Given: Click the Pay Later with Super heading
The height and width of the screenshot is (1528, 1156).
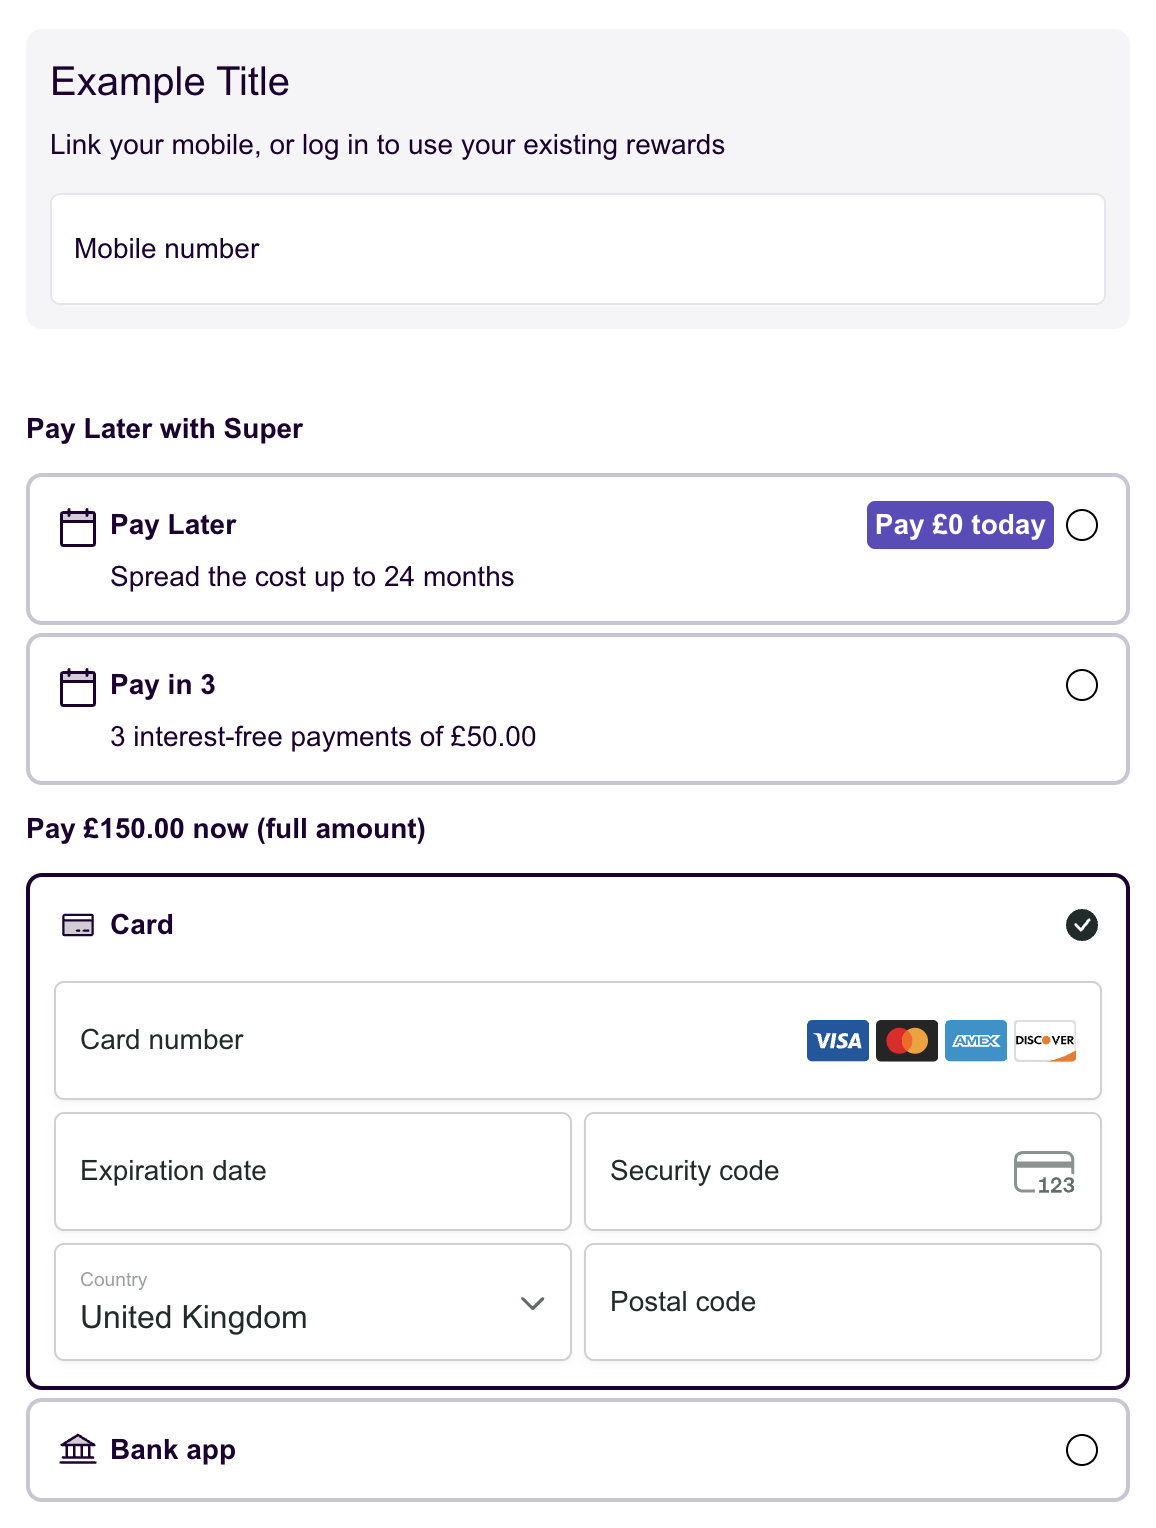Looking at the screenshot, I should pyautogui.click(x=164, y=429).
